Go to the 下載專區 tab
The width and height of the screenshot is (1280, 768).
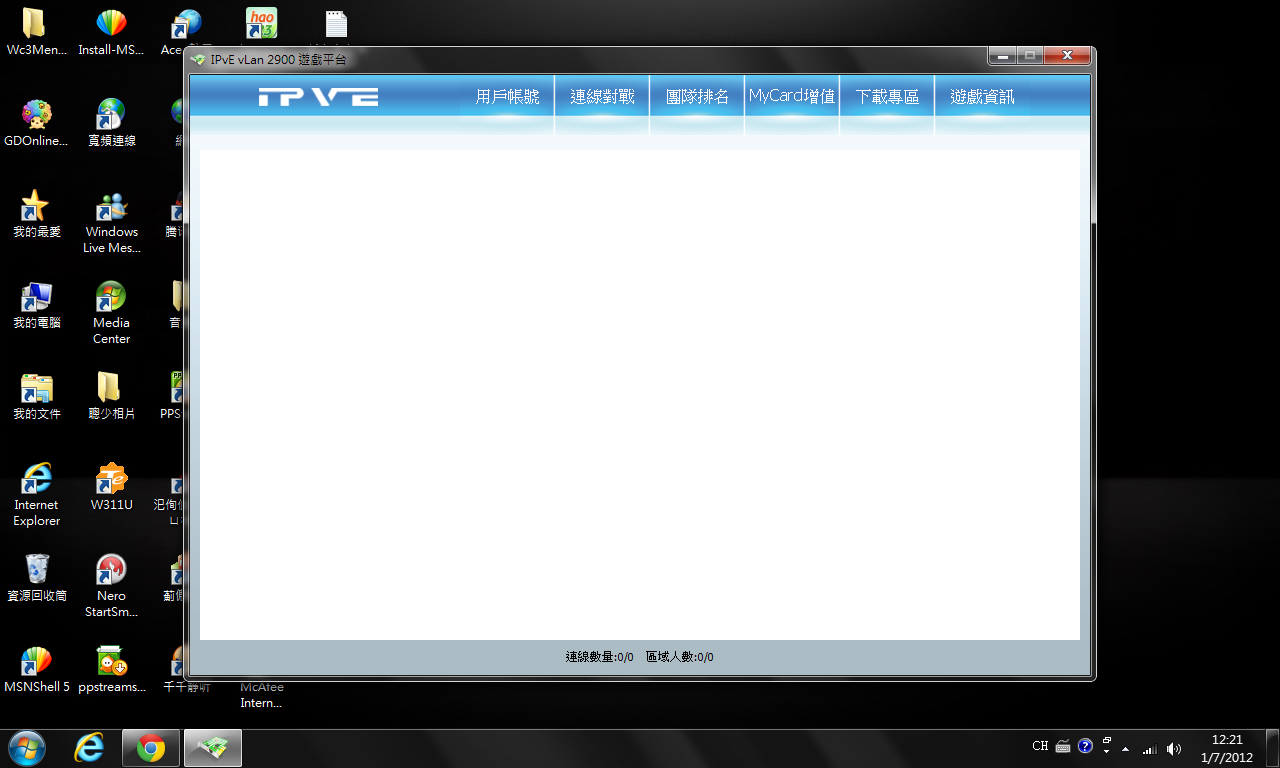tap(887, 97)
